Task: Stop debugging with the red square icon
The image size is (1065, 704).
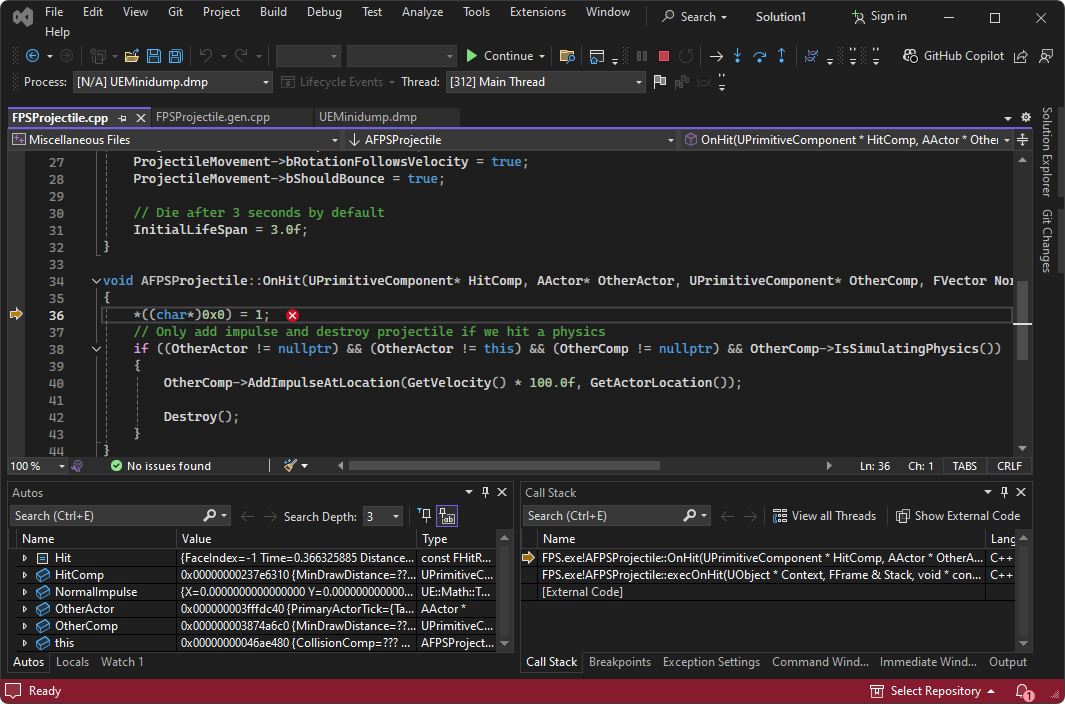Action: [x=664, y=55]
